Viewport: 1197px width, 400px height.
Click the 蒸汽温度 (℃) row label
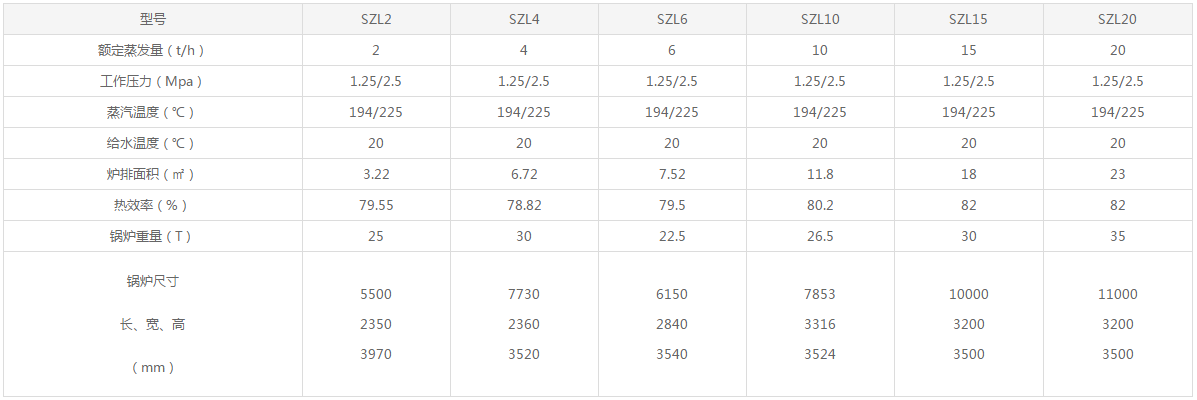tap(152, 112)
